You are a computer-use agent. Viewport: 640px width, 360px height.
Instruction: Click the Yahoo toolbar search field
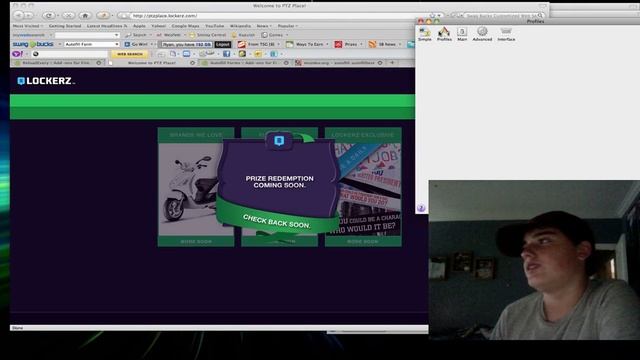coord(71,54)
